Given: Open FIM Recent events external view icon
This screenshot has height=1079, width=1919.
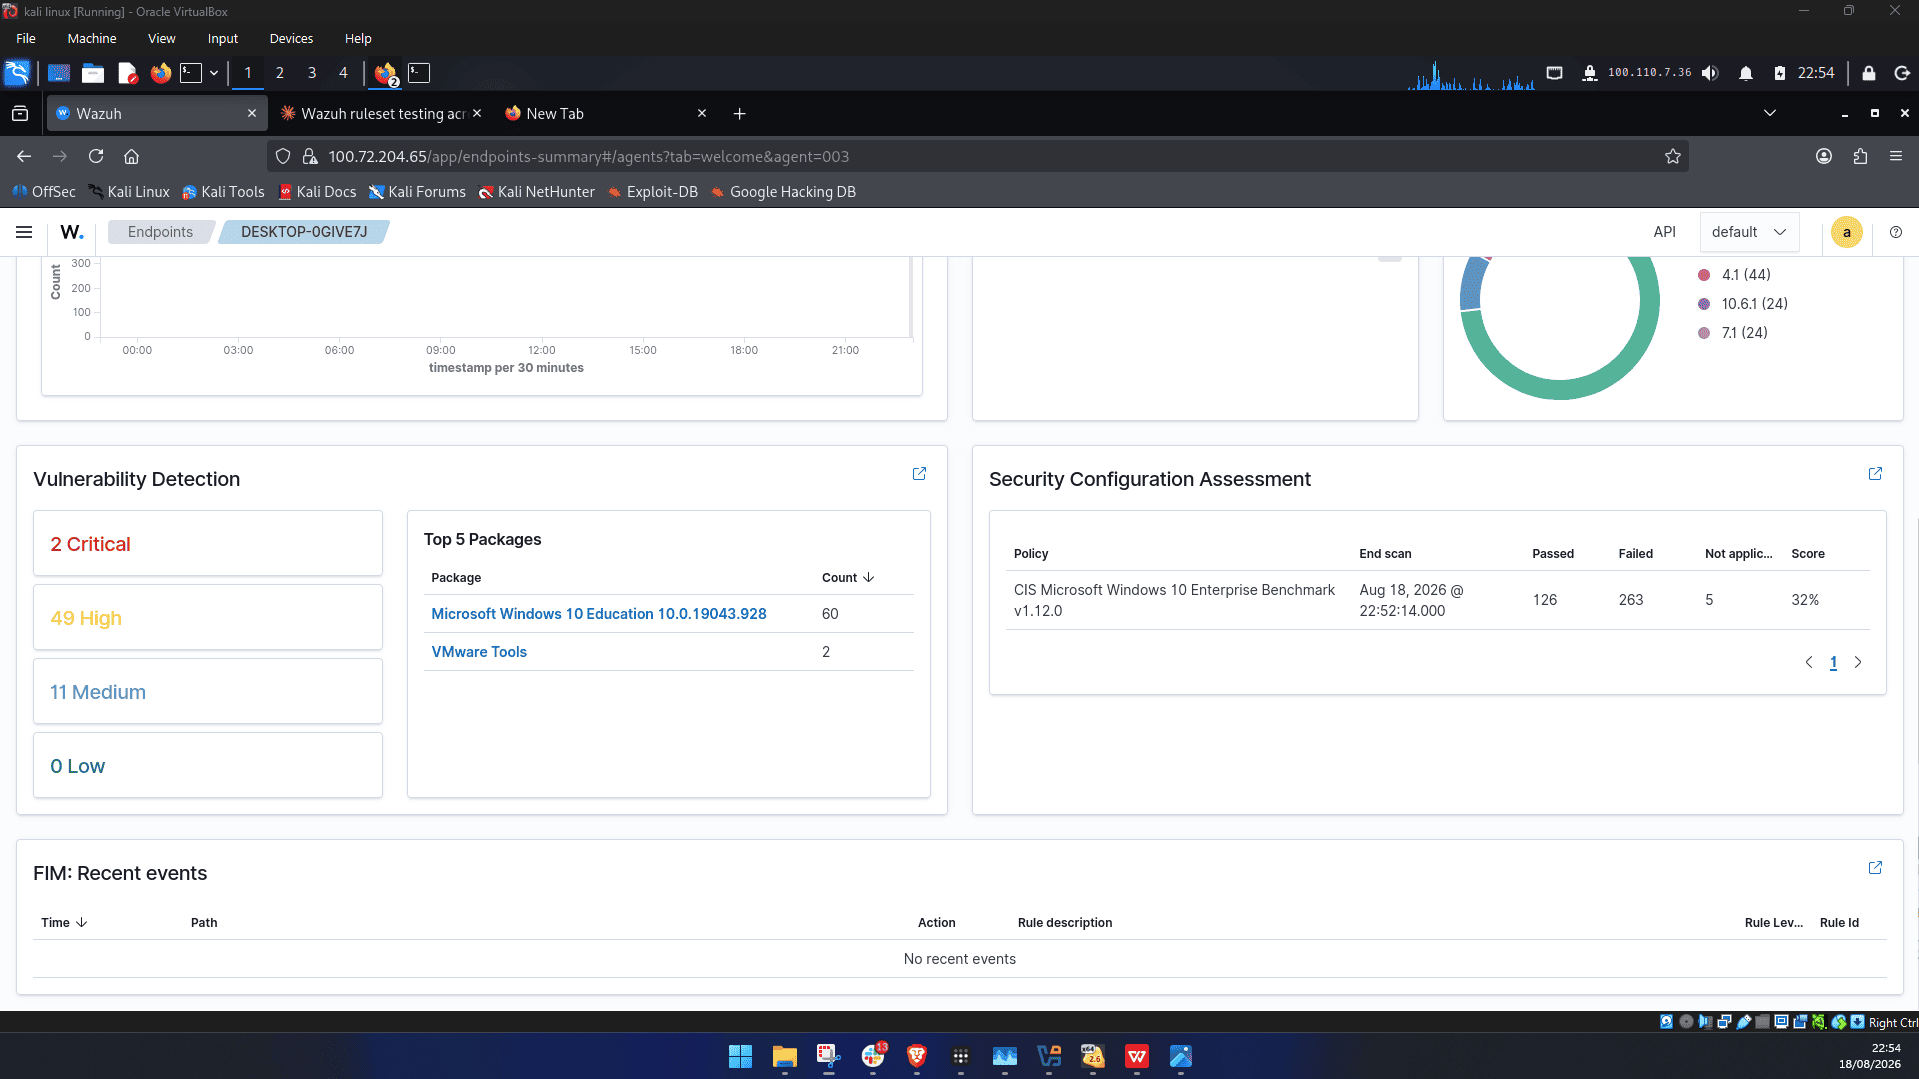Looking at the screenshot, I should click(1875, 868).
